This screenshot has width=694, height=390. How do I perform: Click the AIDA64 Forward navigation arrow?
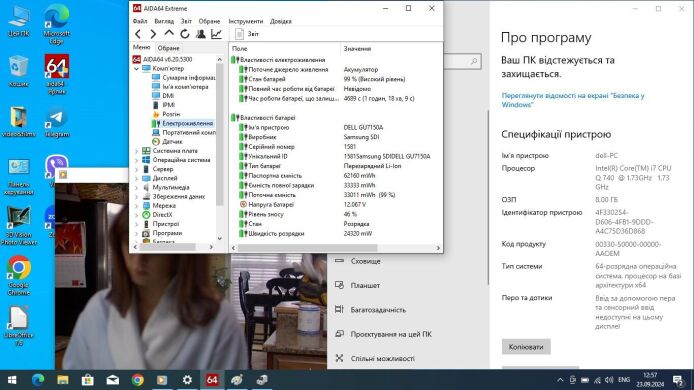pos(153,34)
